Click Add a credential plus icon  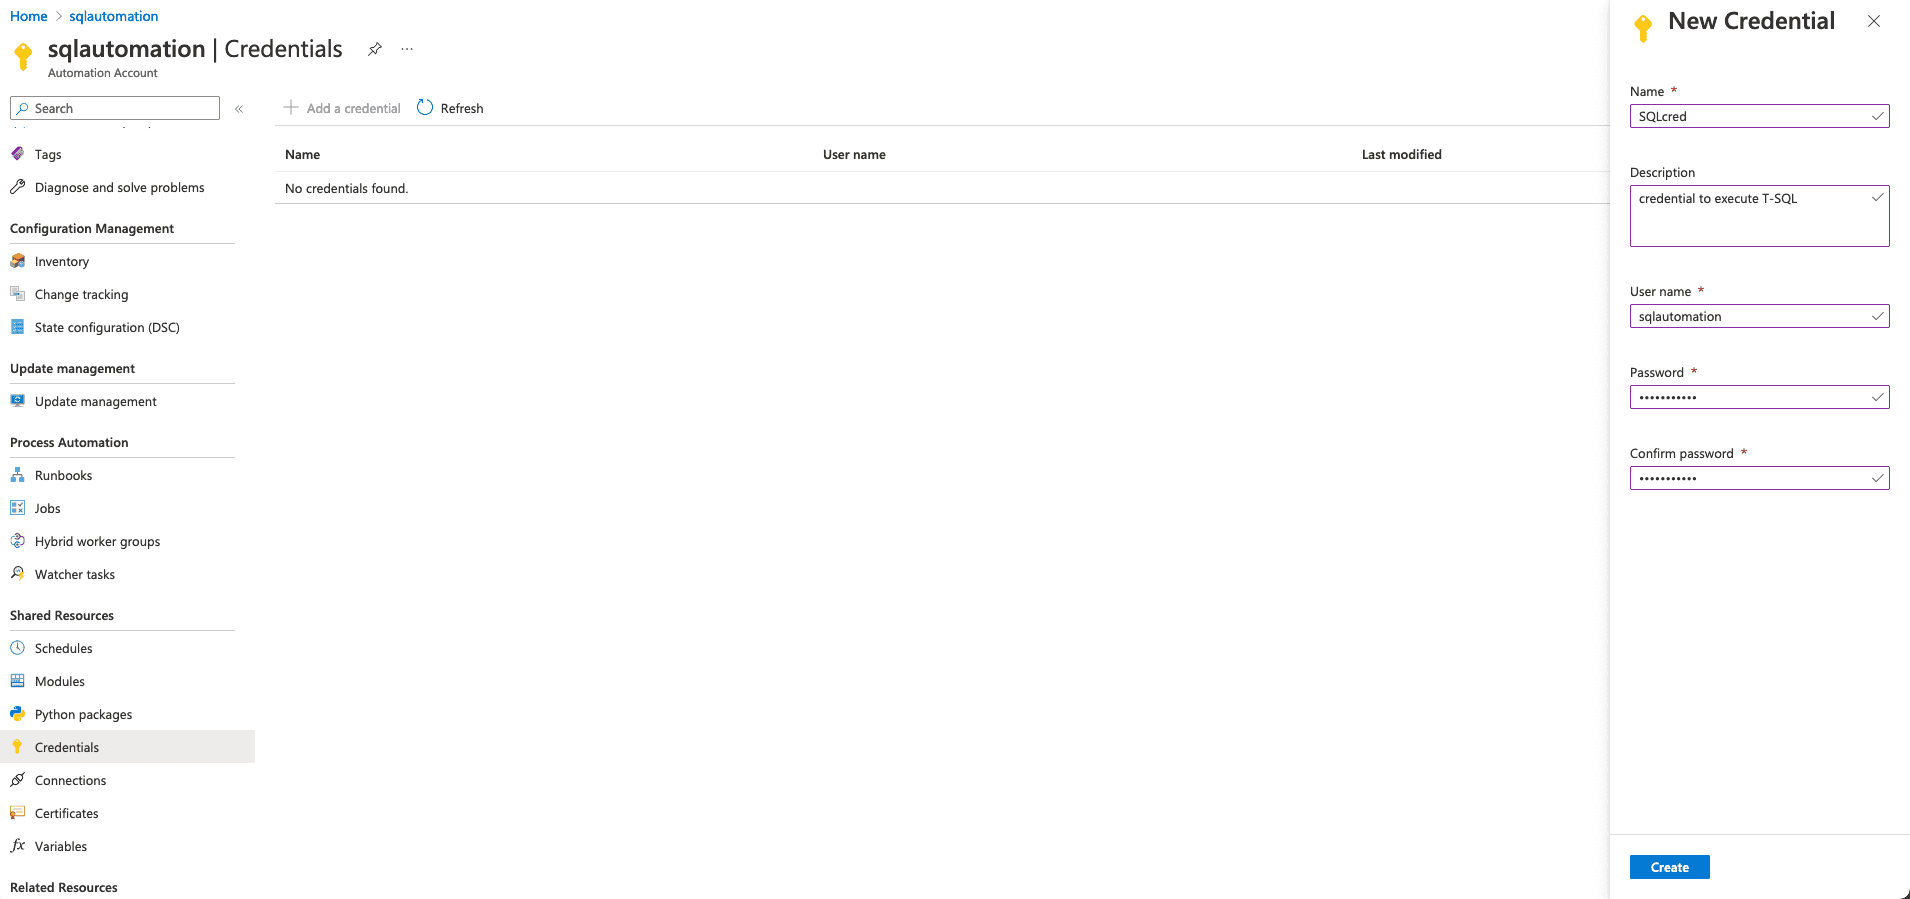(291, 108)
